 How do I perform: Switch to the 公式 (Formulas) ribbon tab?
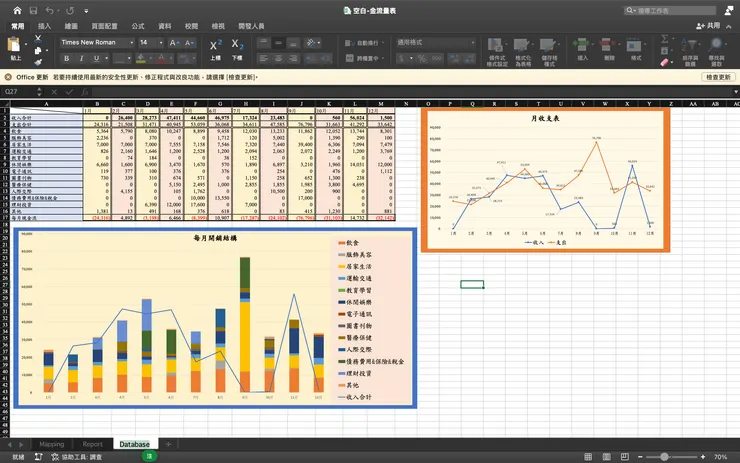(138, 26)
